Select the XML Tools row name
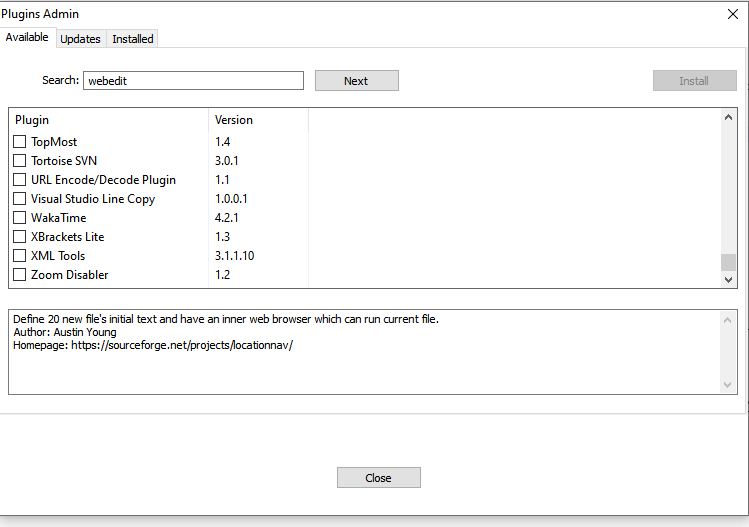This screenshot has height=527, width=749. 58,256
